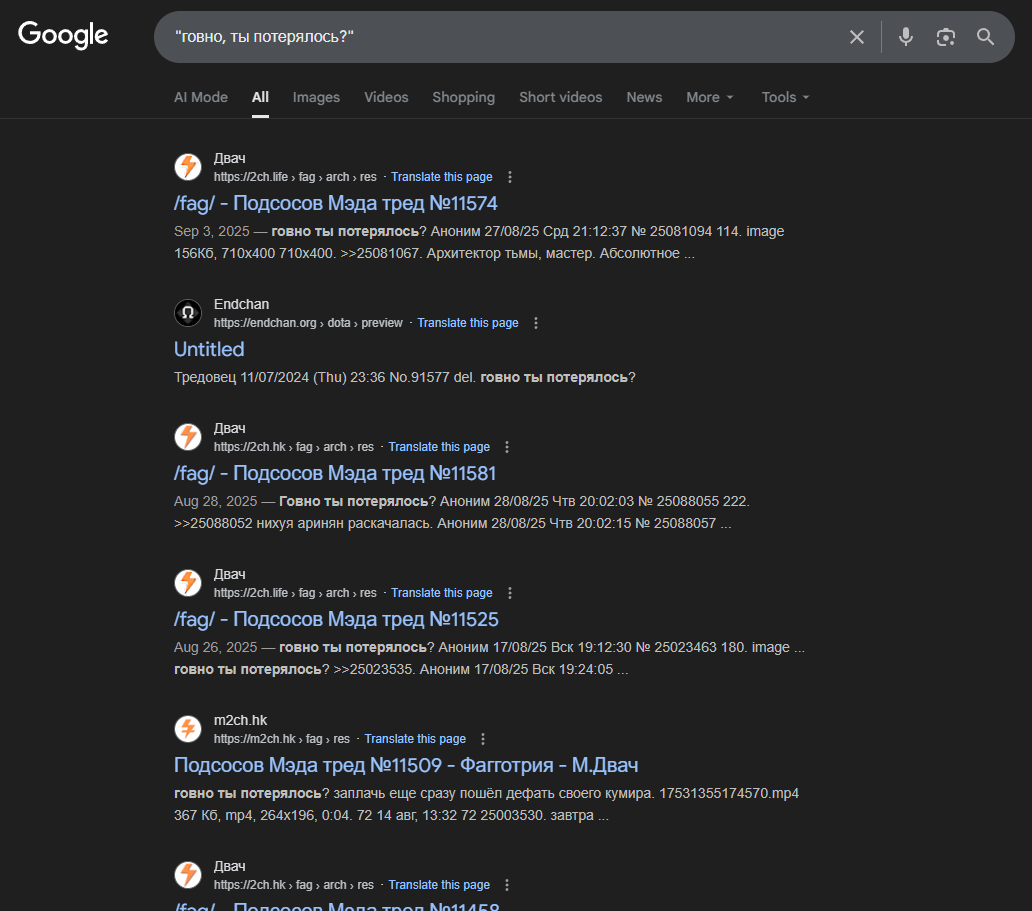
Task: Click the Endchan omega favicon
Action: (188, 313)
